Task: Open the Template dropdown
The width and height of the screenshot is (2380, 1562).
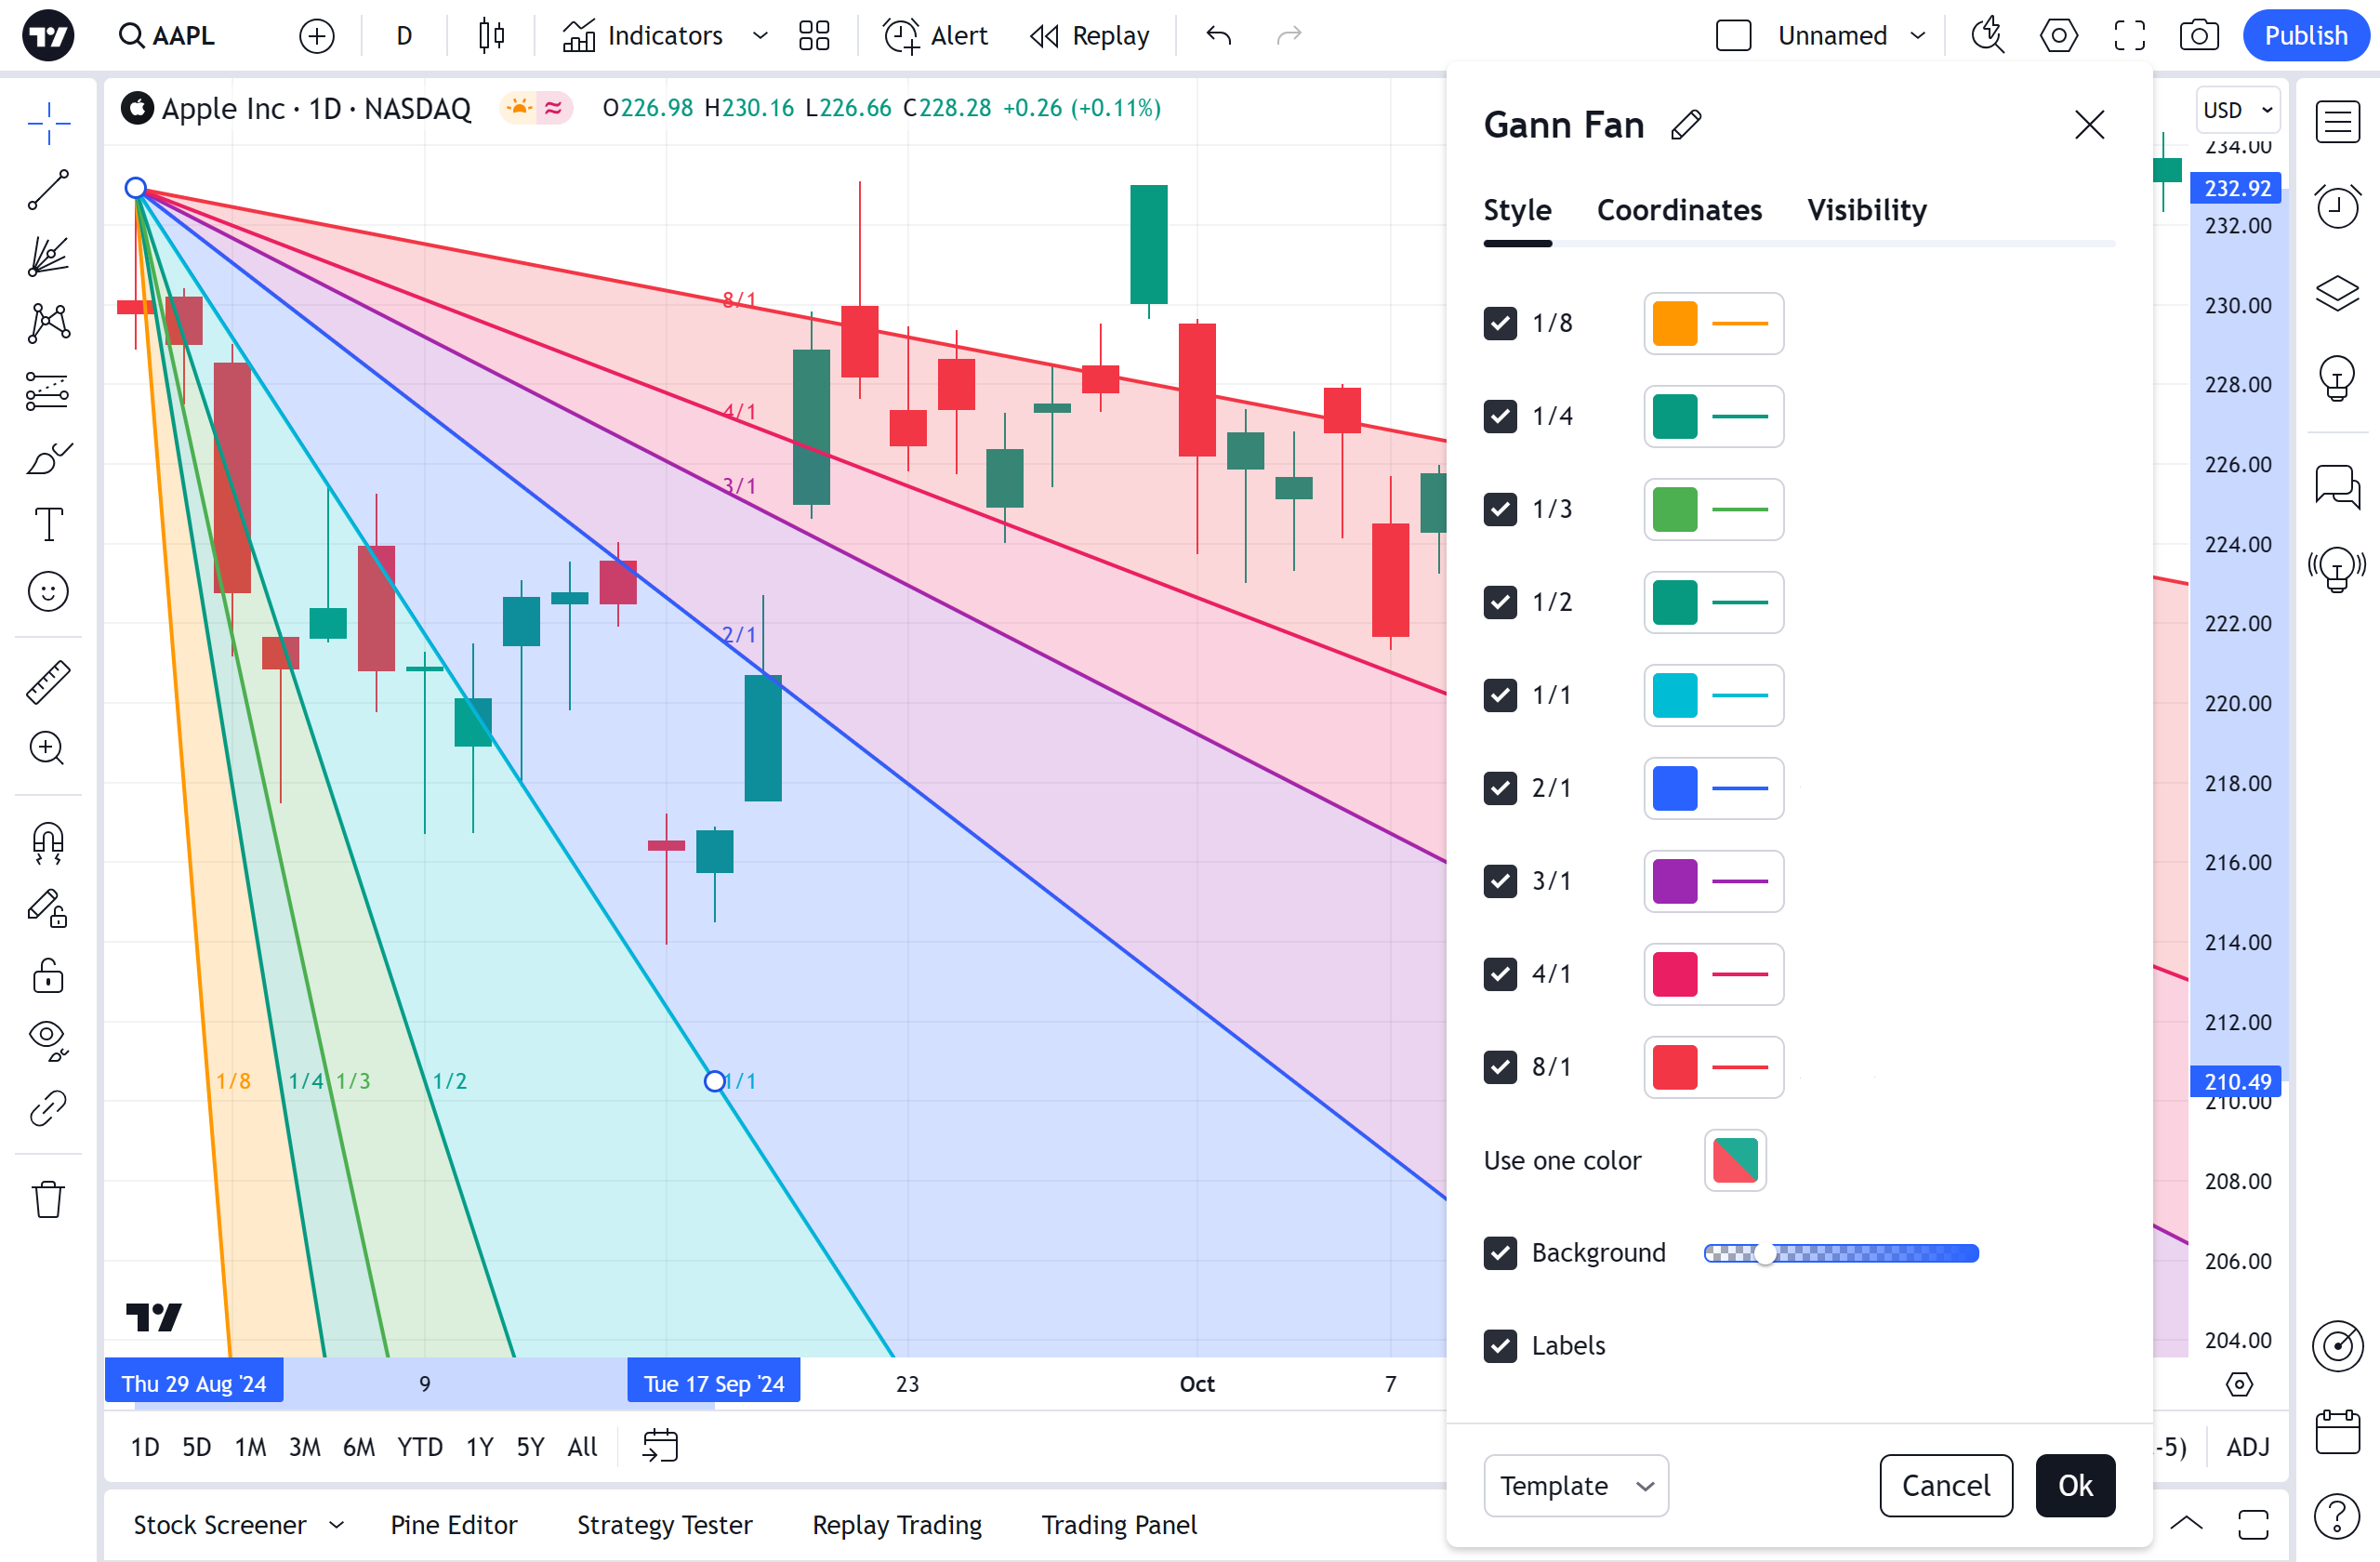Action: point(1575,1485)
